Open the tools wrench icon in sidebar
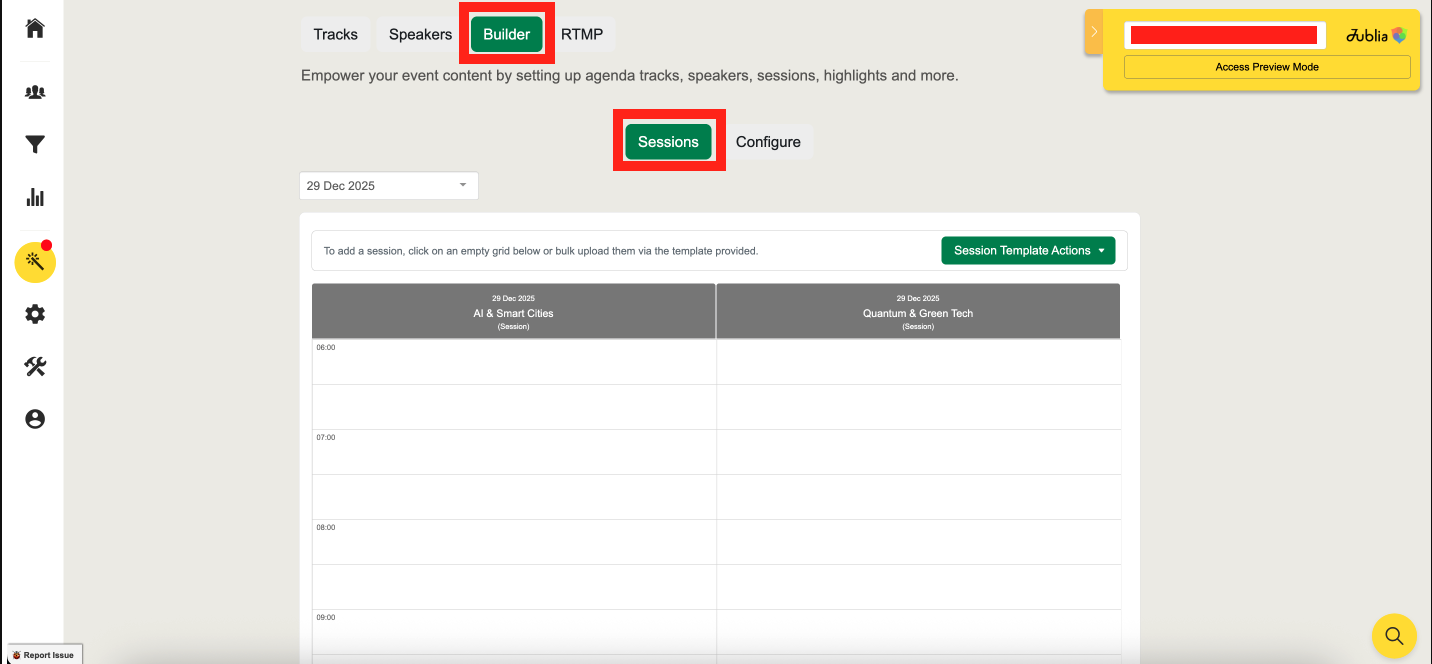The width and height of the screenshot is (1432, 664). pos(35,367)
